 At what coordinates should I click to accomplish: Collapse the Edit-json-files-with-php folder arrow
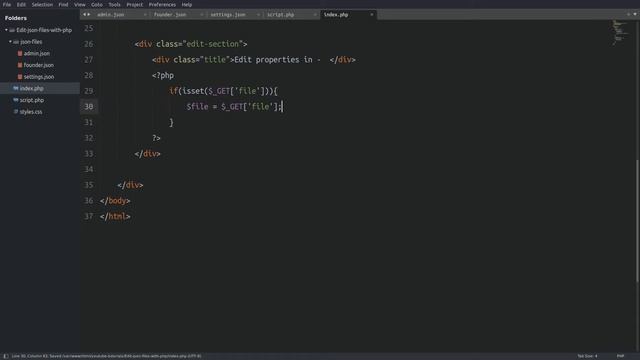pyautogui.click(x=6, y=30)
